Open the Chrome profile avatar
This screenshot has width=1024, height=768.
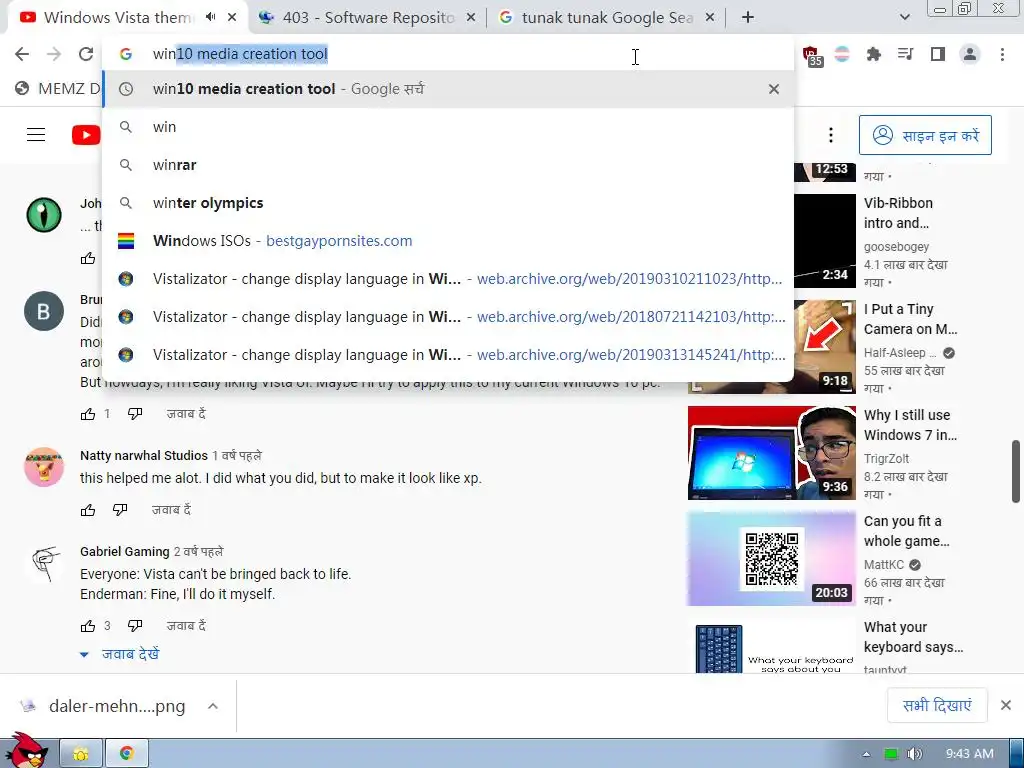click(x=970, y=54)
